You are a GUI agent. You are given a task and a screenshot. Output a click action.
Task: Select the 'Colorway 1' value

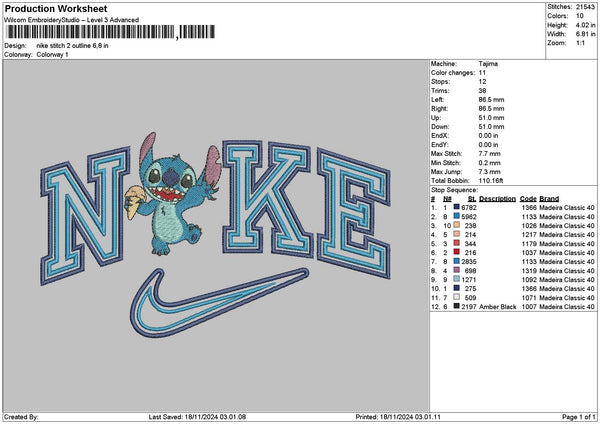pos(52,55)
